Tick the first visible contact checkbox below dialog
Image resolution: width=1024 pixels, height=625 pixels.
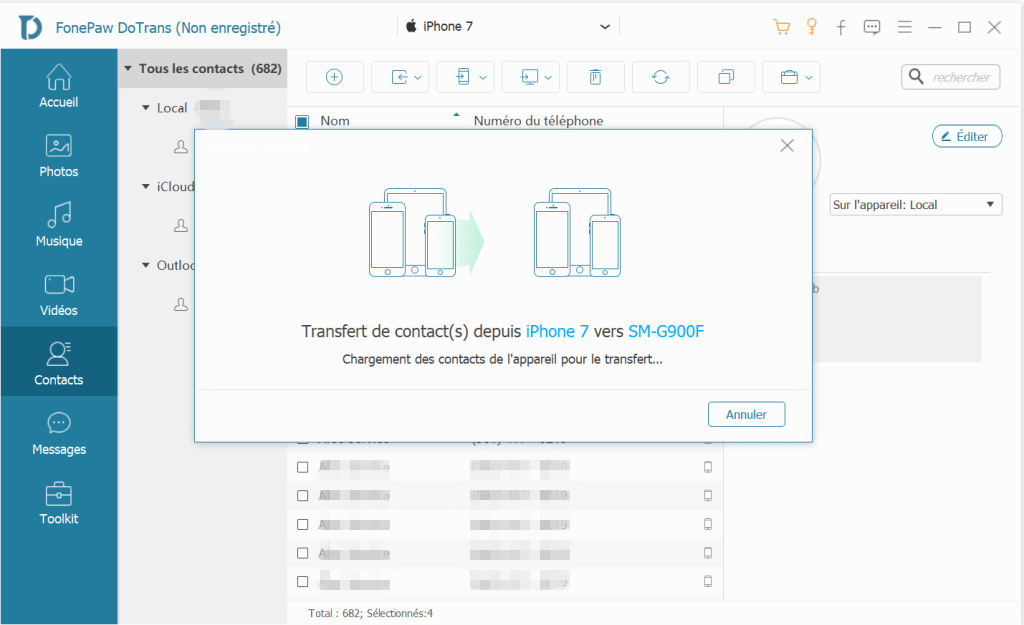click(x=302, y=467)
